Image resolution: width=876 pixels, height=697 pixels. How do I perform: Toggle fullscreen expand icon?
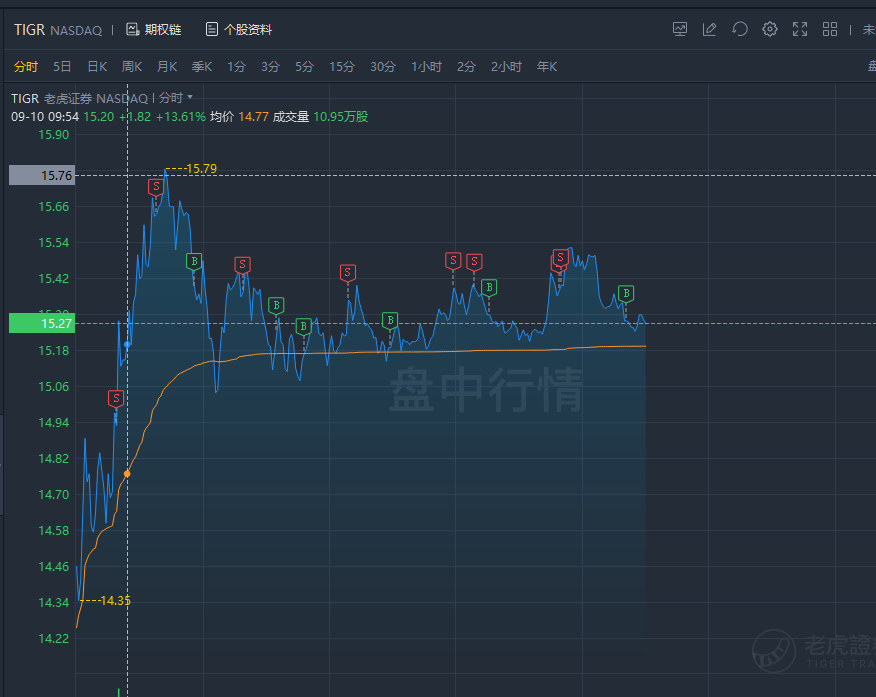[800, 29]
